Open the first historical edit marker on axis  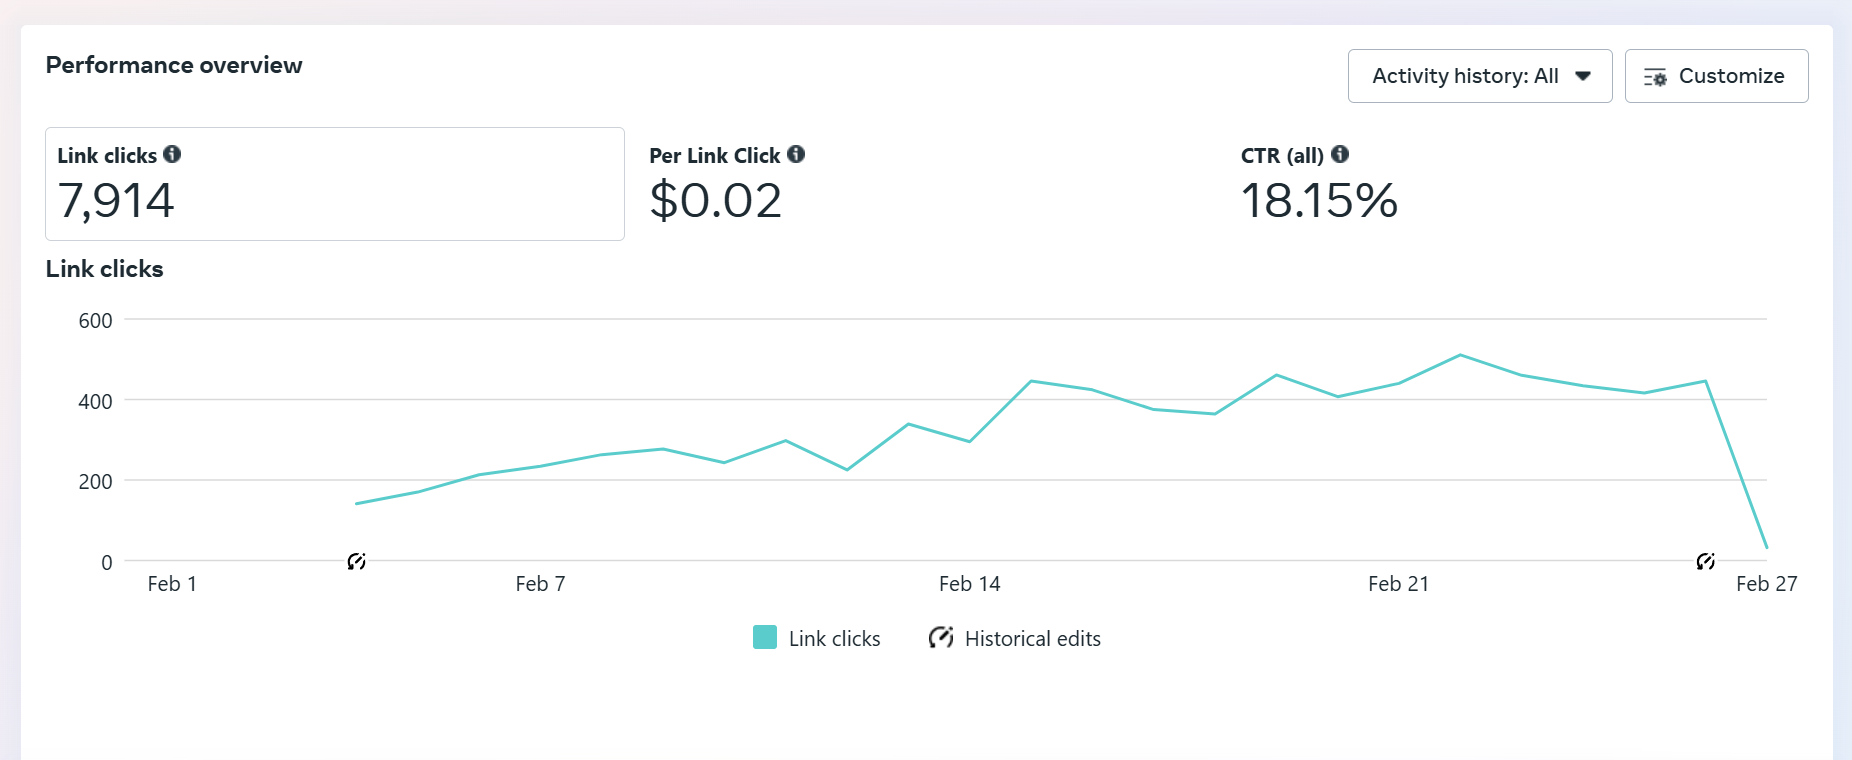click(x=356, y=561)
